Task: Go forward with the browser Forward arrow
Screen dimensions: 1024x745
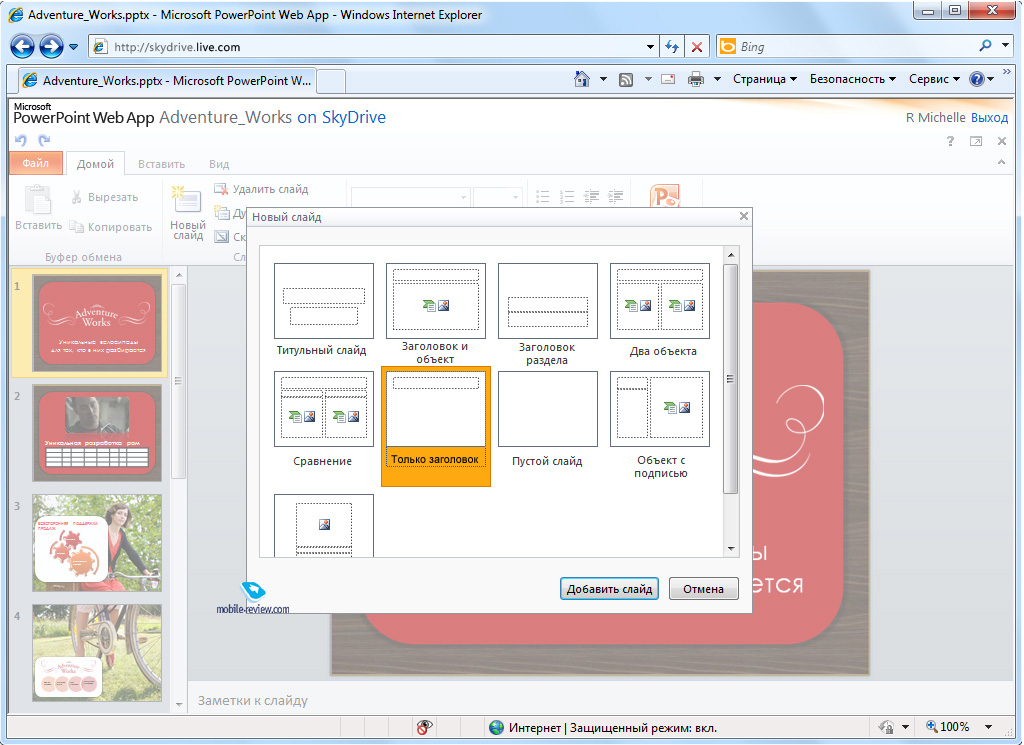Action: coord(51,46)
